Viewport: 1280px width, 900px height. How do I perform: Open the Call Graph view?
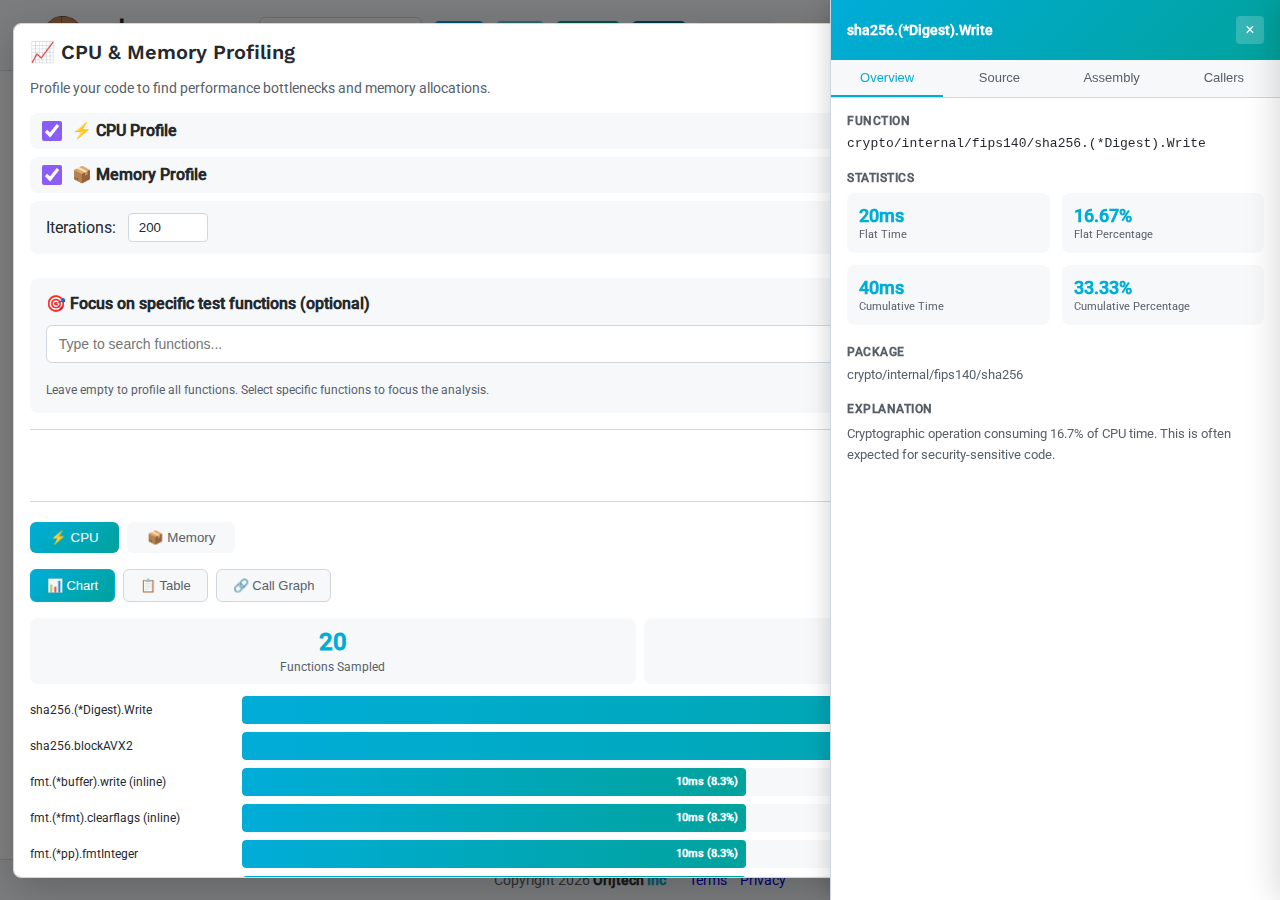pos(273,585)
